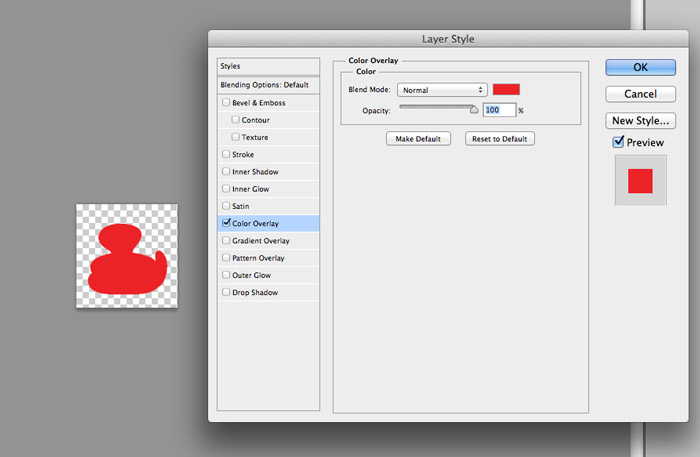Select the Inner Glow row label
700x457 pixels.
pos(250,189)
